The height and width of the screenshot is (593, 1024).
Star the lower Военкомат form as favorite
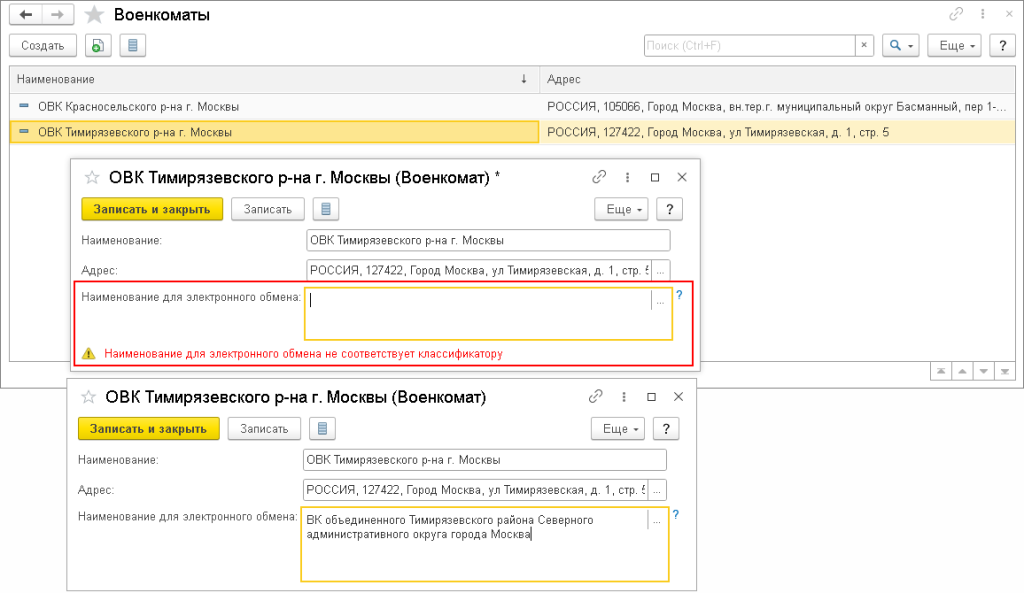click(x=89, y=397)
